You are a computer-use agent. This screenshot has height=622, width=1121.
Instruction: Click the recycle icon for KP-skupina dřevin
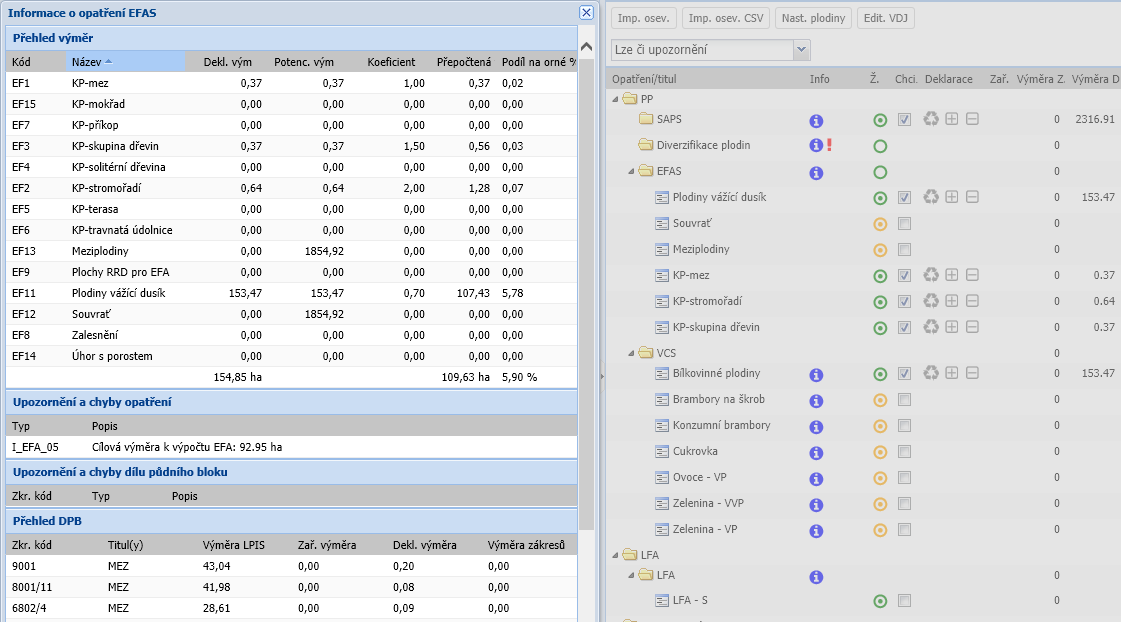point(931,327)
